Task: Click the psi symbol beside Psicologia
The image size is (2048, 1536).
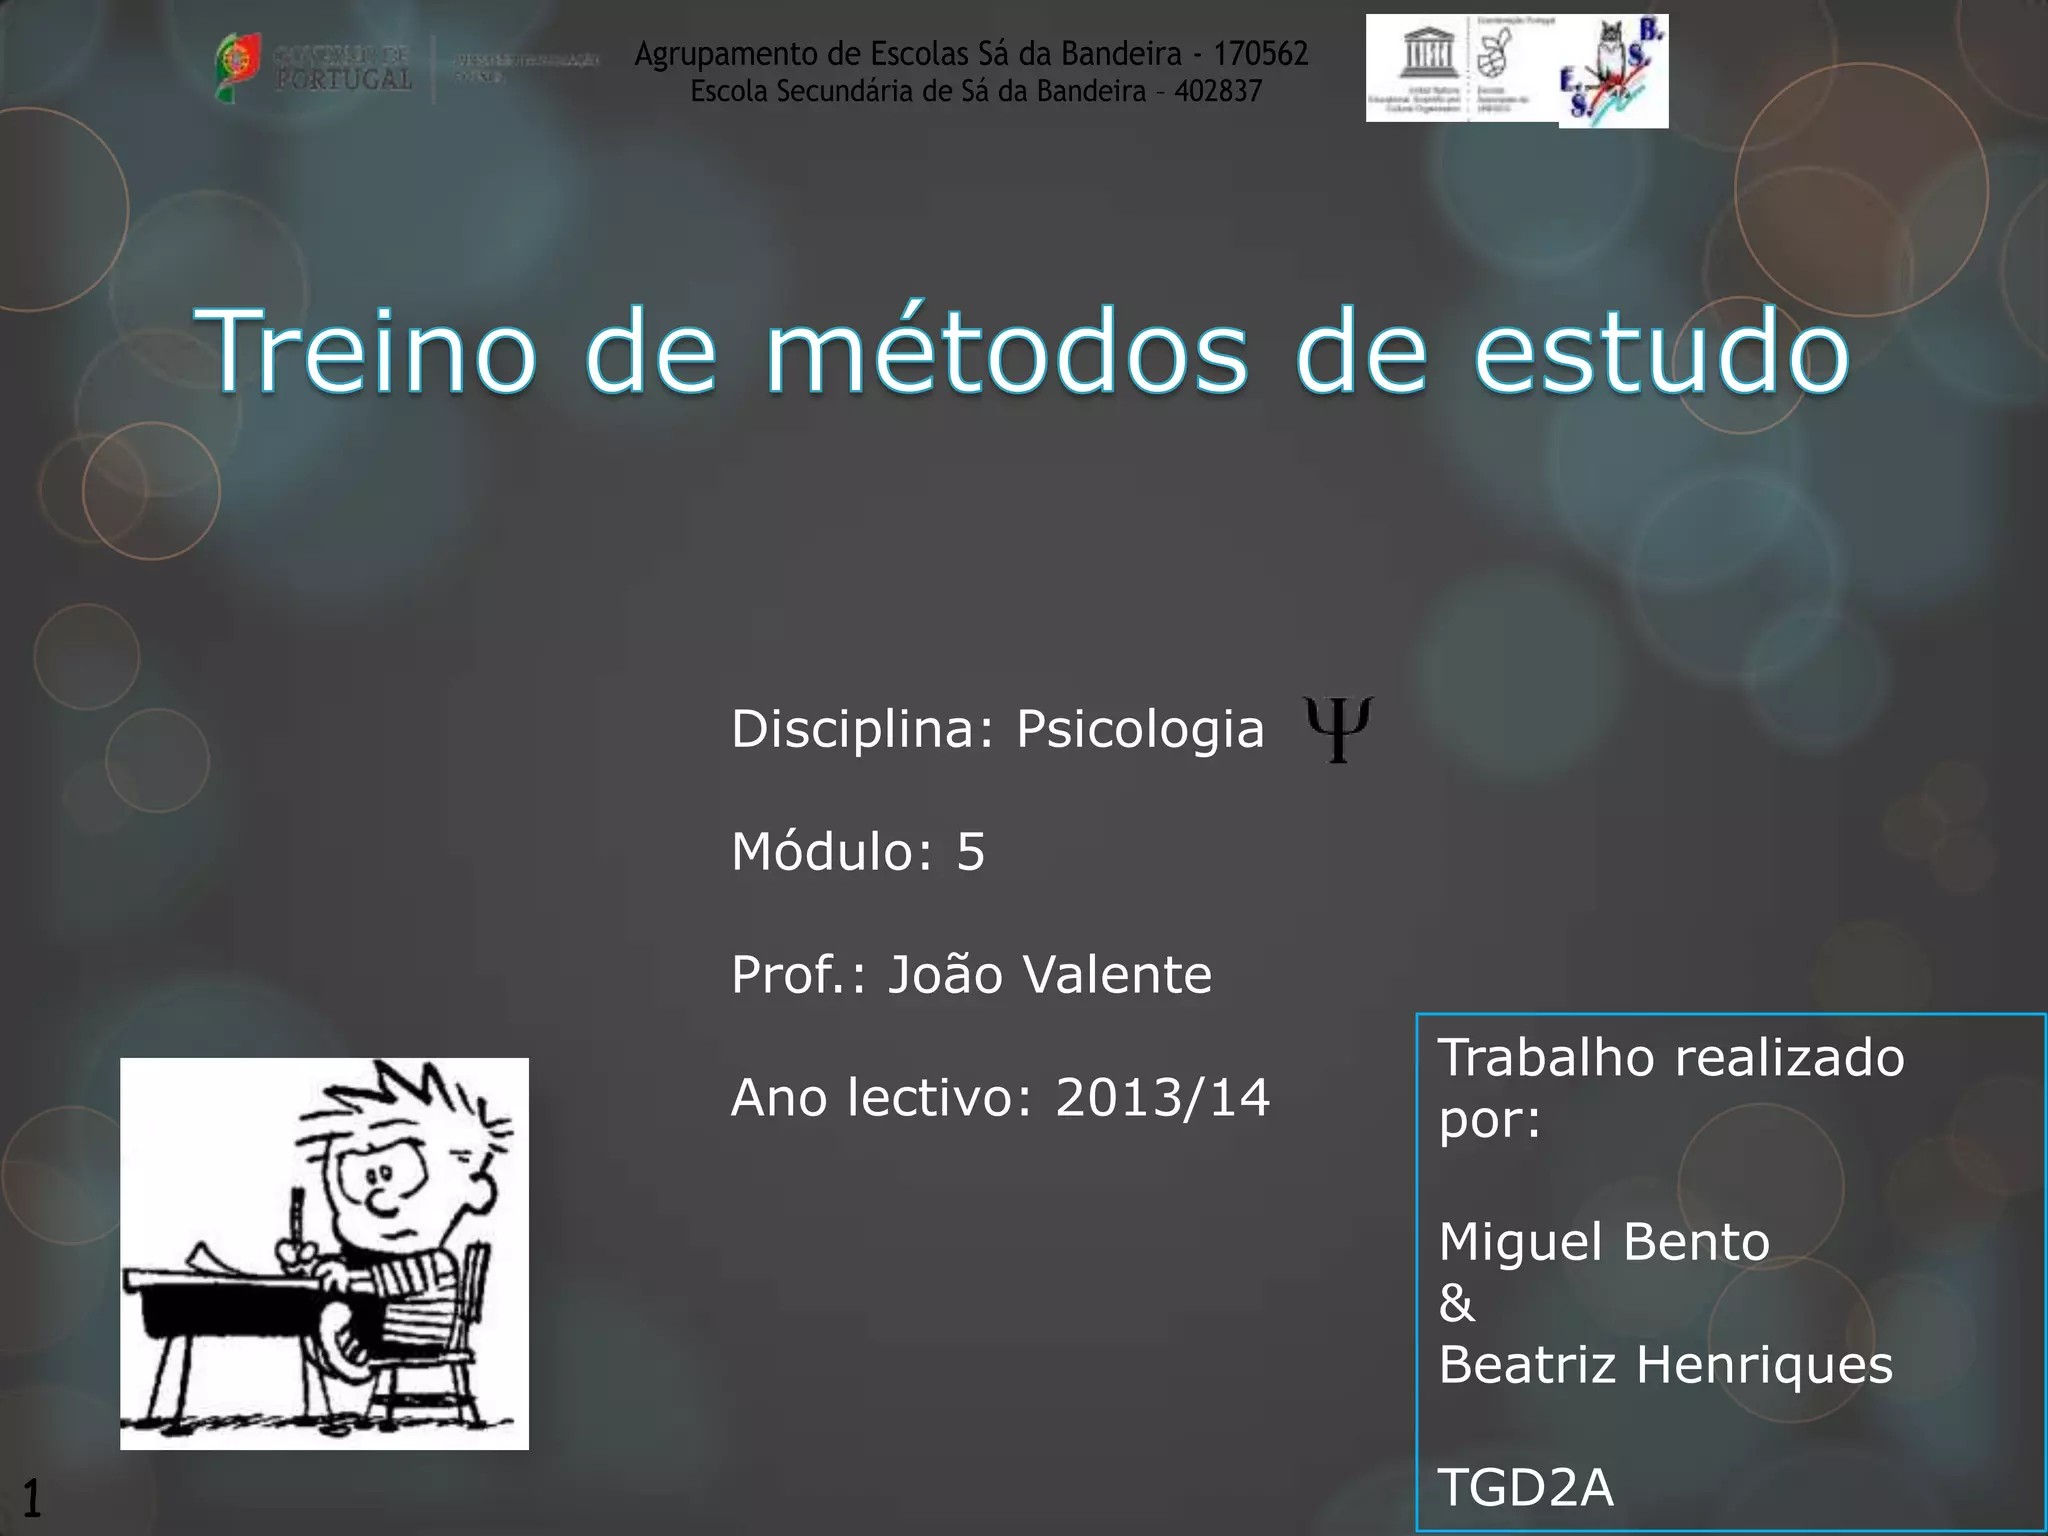Action: point(1338,729)
